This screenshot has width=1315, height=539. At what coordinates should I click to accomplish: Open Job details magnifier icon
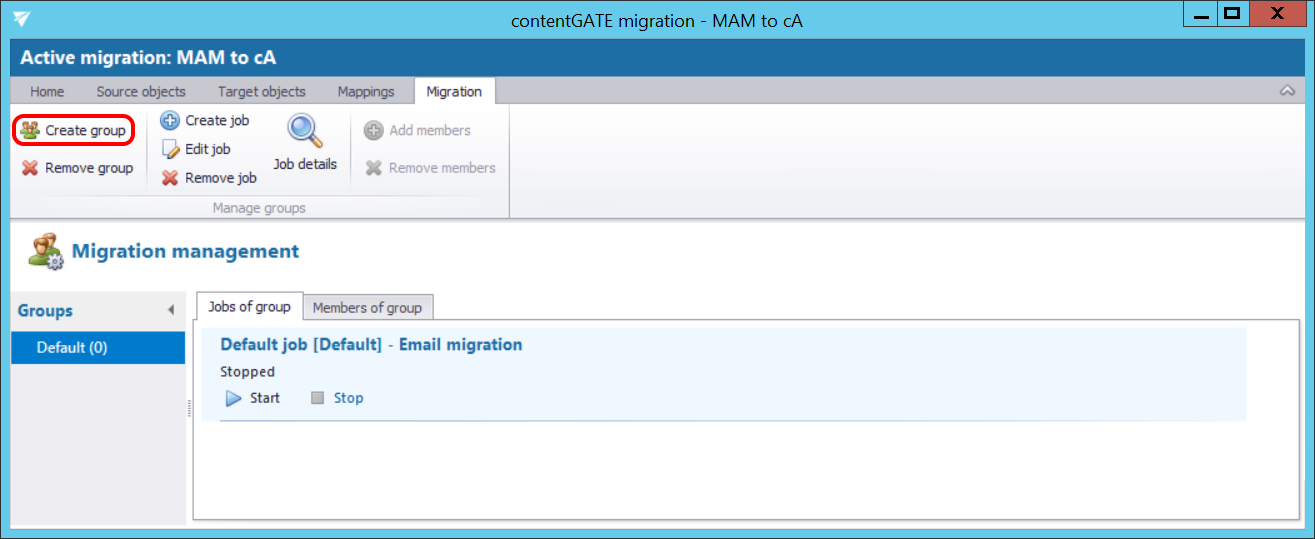click(x=304, y=131)
